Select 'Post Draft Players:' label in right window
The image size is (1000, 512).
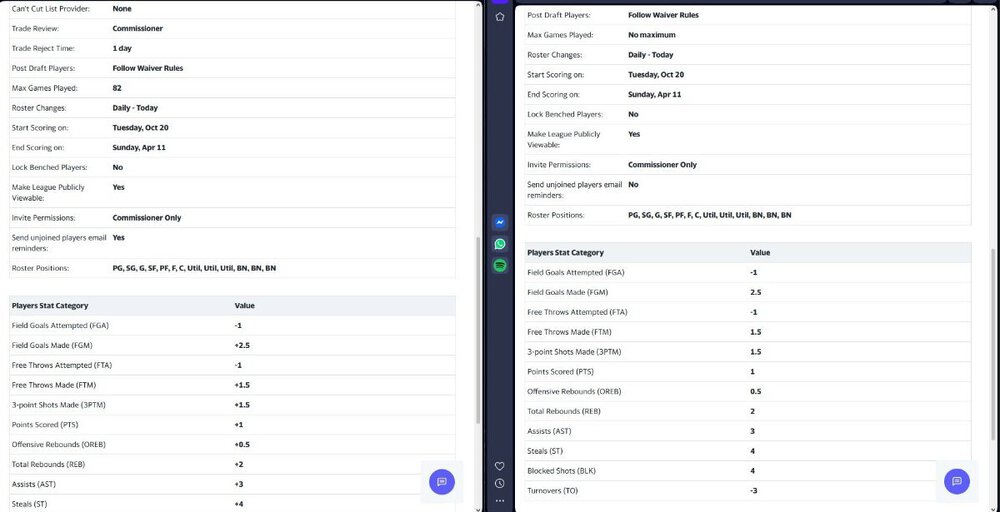(559, 15)
